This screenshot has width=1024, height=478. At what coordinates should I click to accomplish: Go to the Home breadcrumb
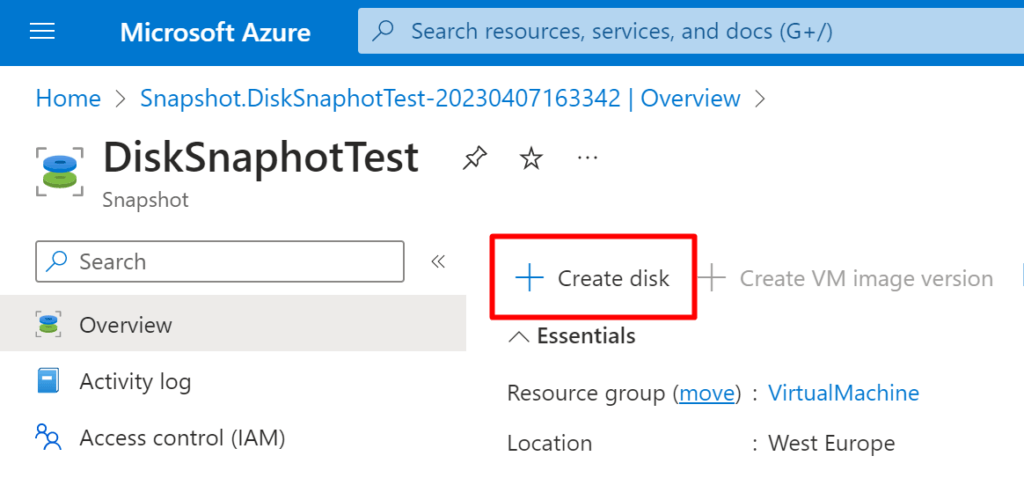coord(68,98)
